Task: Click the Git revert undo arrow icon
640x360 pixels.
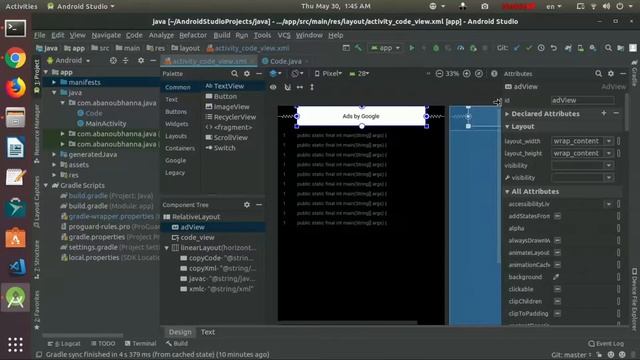Action: (553, 48)
